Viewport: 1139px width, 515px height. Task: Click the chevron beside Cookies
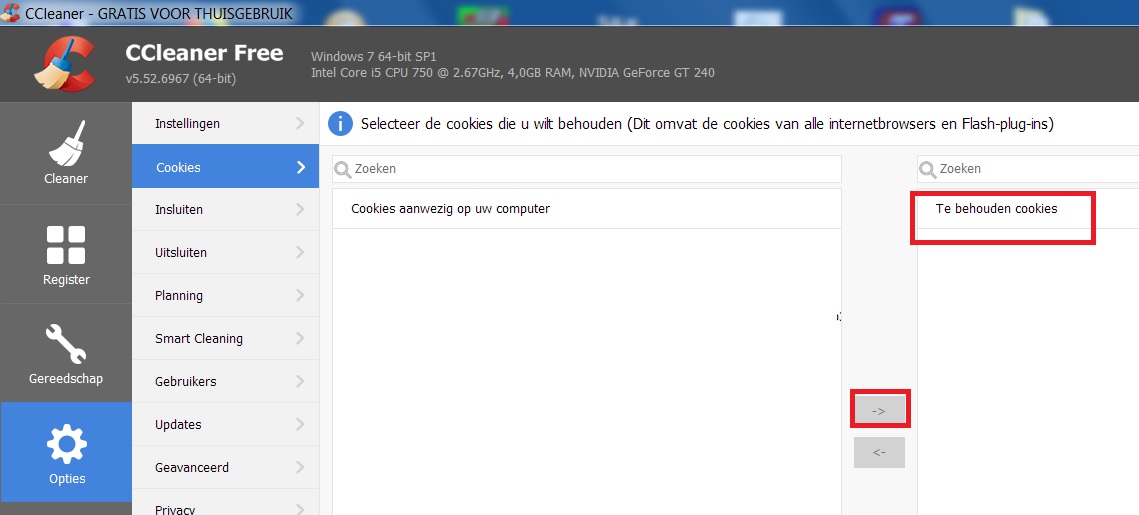301,167
